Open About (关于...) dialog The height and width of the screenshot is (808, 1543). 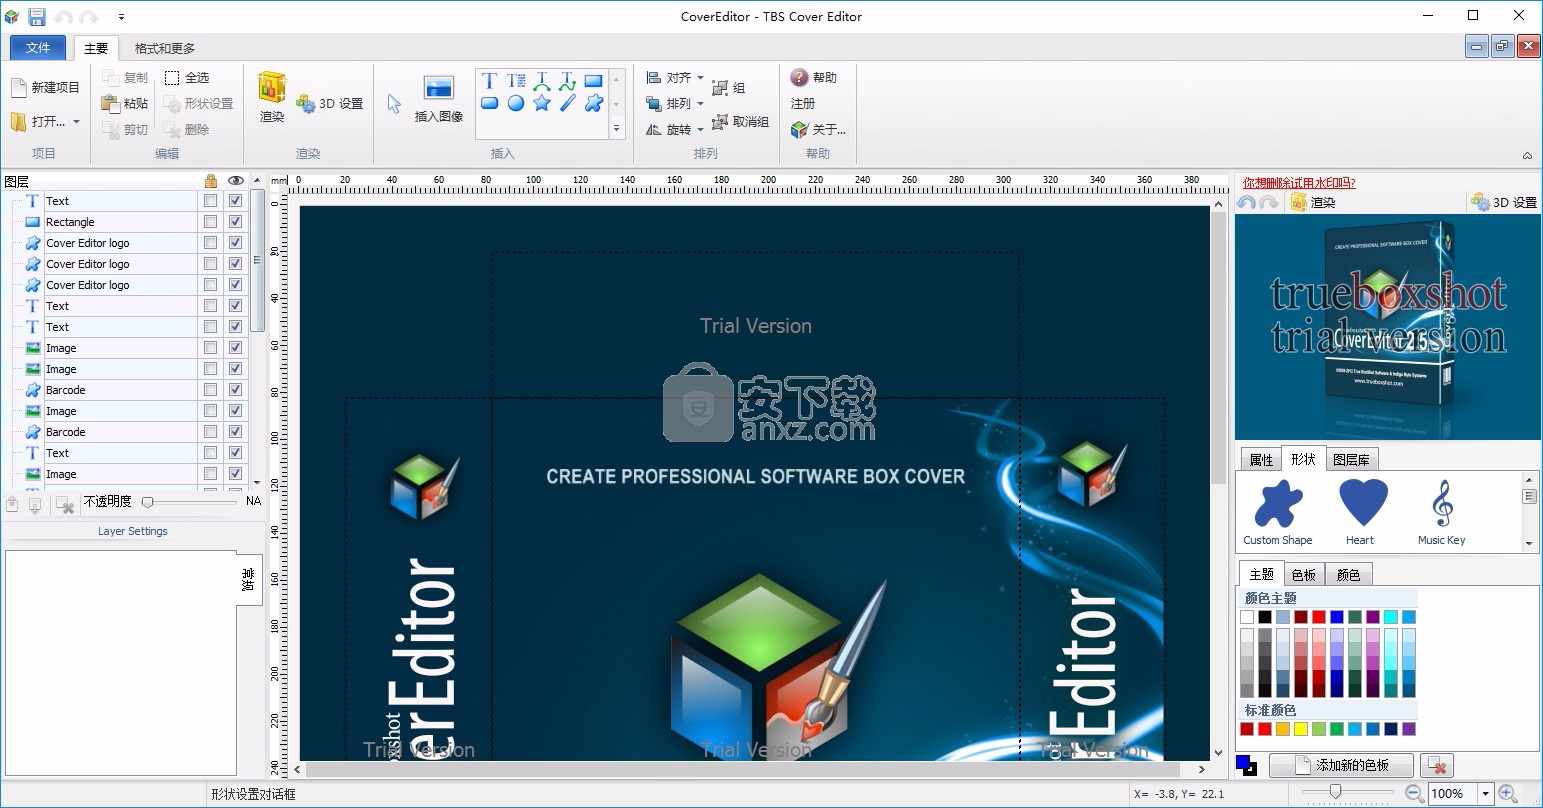(x=818, y=129)
